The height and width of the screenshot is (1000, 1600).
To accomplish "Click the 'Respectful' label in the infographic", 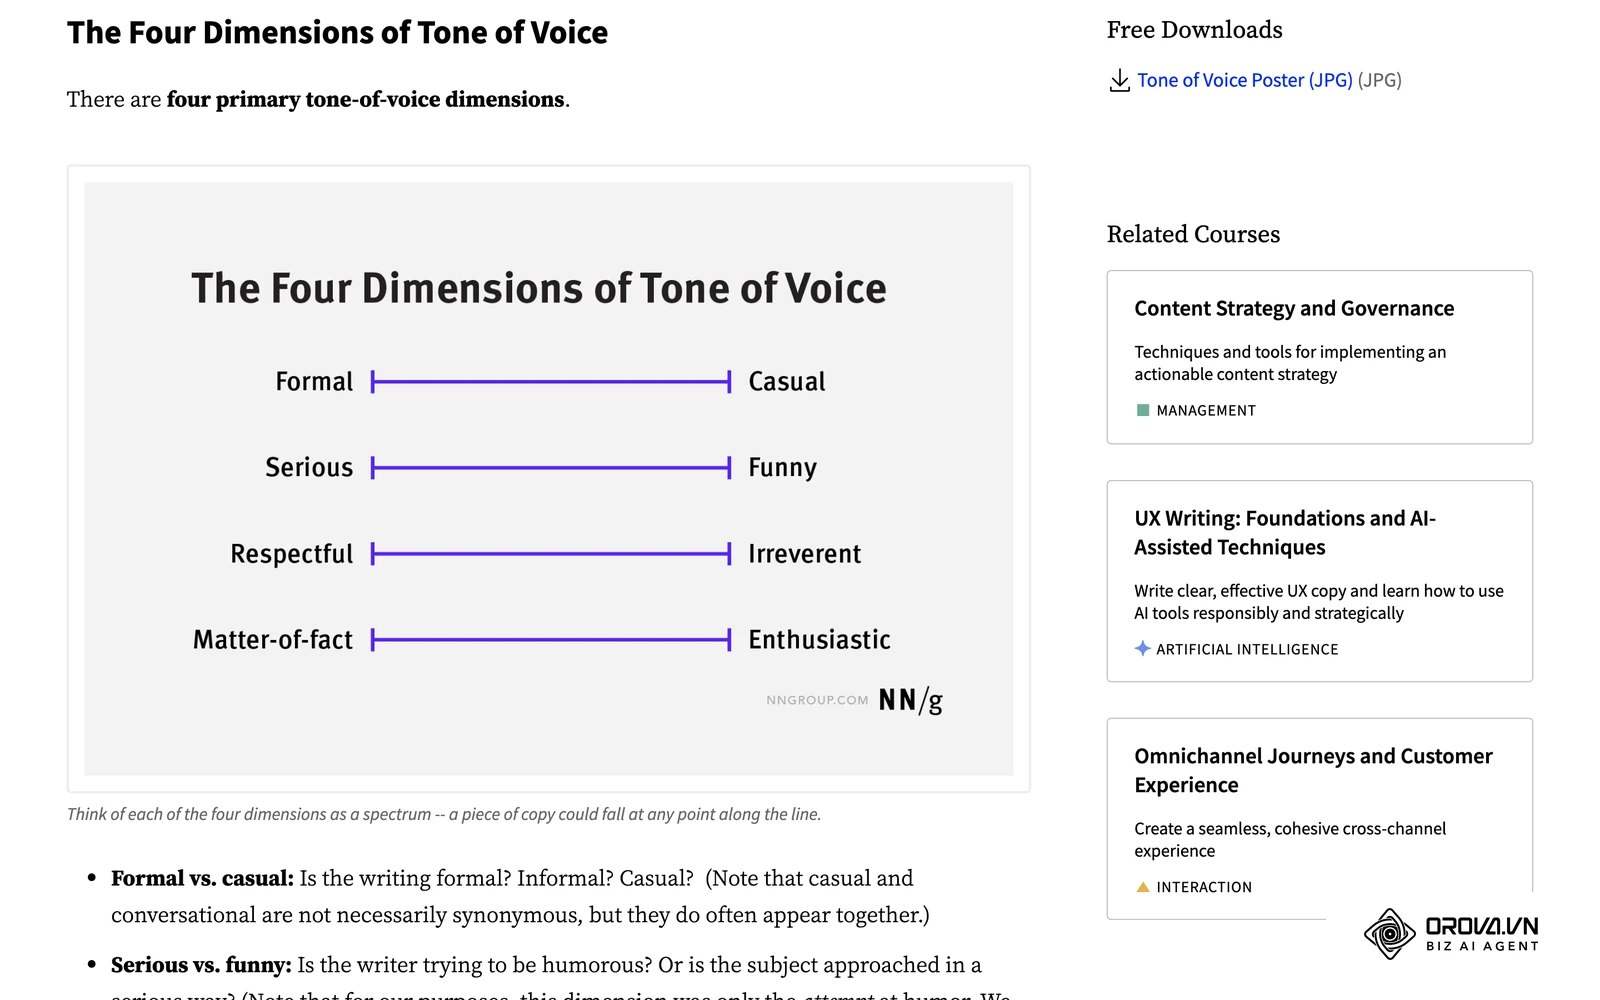I will (x=292, y=554).
